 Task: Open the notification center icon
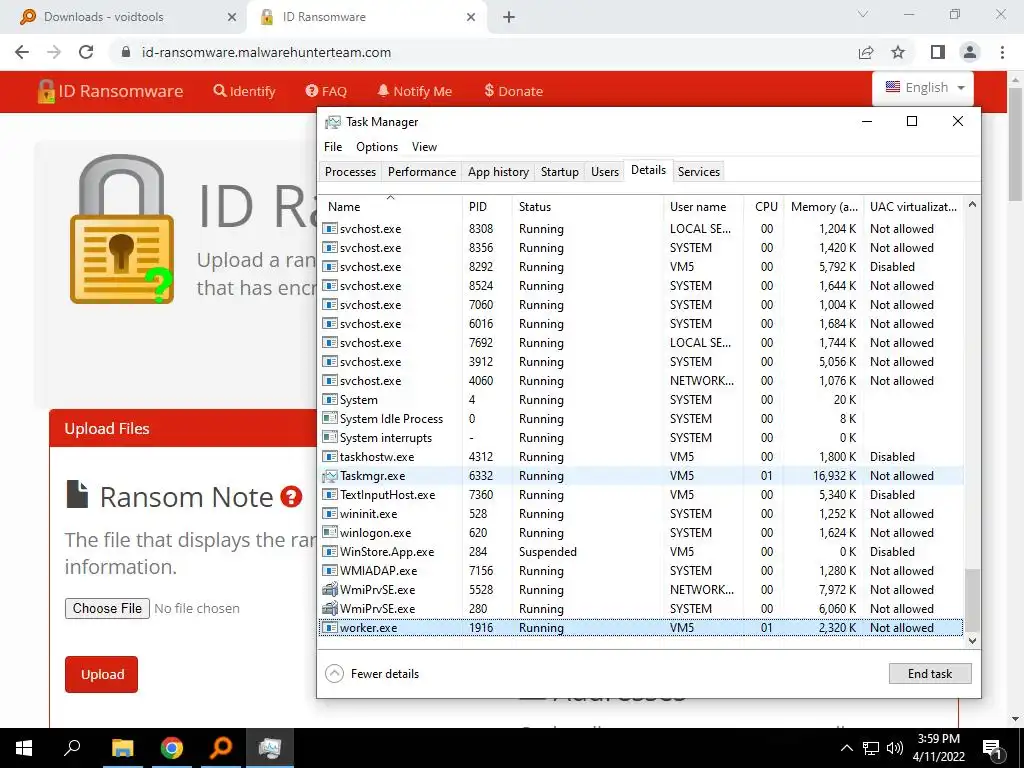(991, 749)
